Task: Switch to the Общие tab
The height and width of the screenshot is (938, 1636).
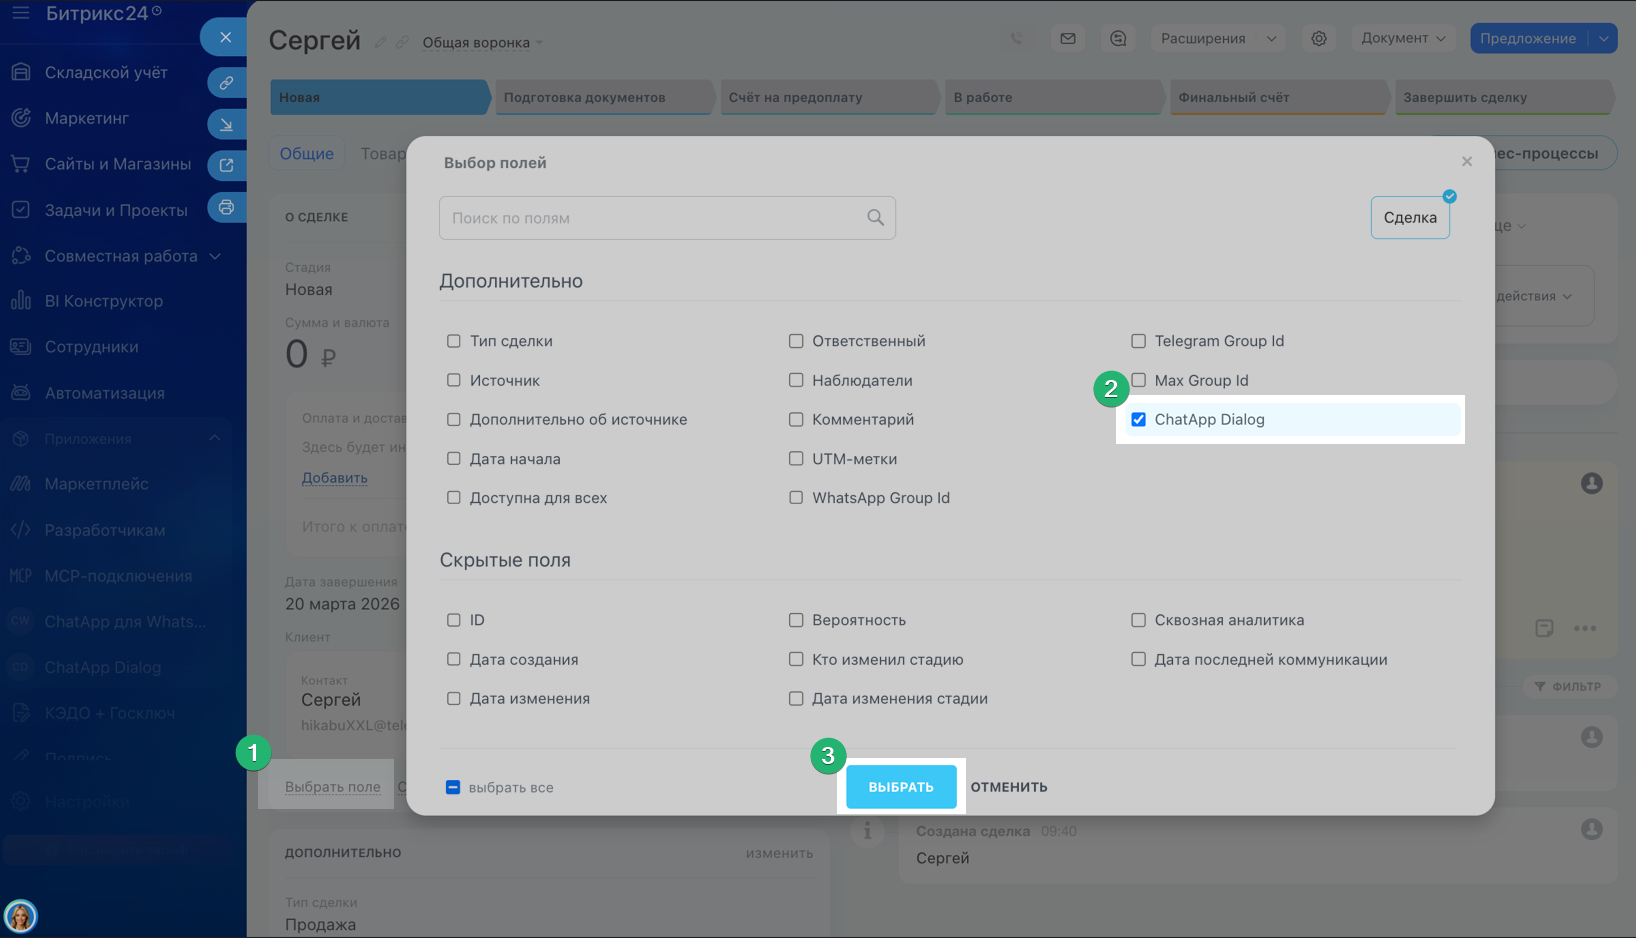Action: pos(306,154)
